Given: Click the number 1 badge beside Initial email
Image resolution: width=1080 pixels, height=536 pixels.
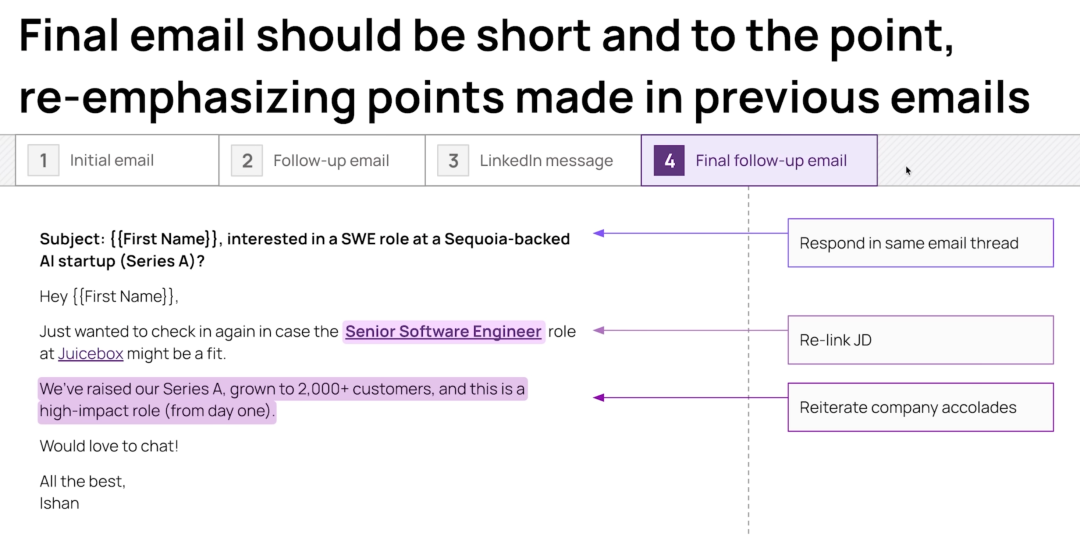Looking at the screenshot, I should [44, 160].
